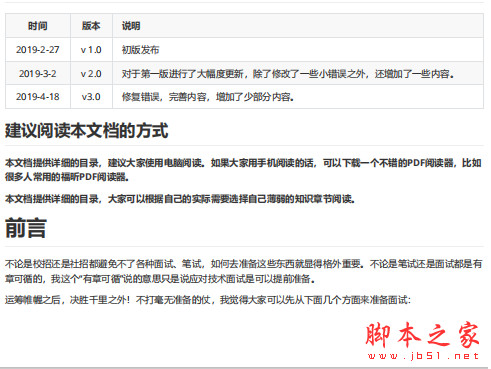This screenshot has height=369, width=491.
Task: Click the description starting with 对于第一版进行了大幅度更新
Action: click(x=298, y=73)
